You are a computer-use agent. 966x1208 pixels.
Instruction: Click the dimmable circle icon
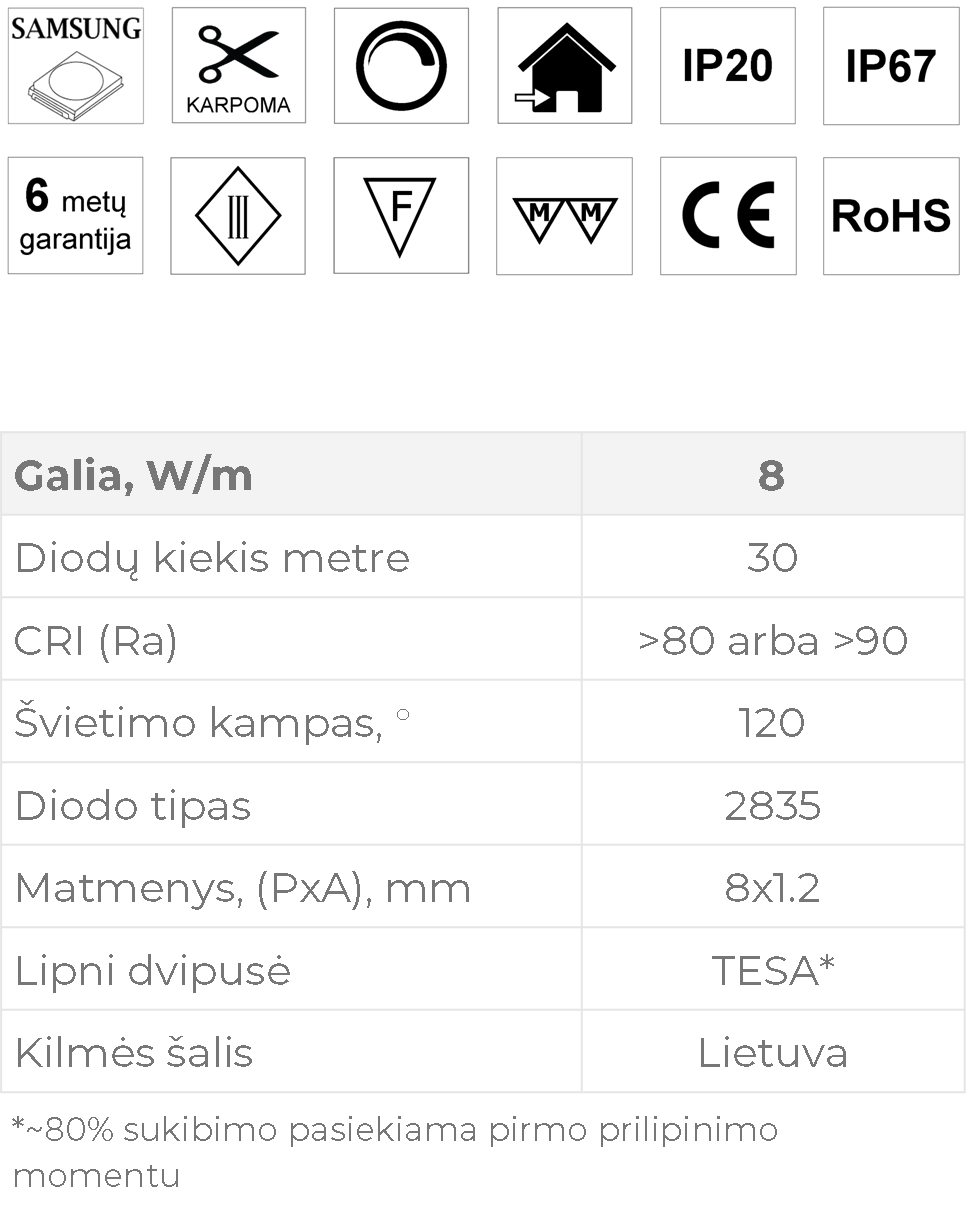tap(401, 66)
